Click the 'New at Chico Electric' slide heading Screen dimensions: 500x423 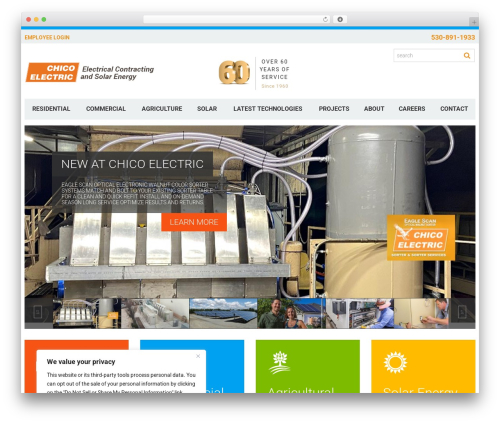132,164
